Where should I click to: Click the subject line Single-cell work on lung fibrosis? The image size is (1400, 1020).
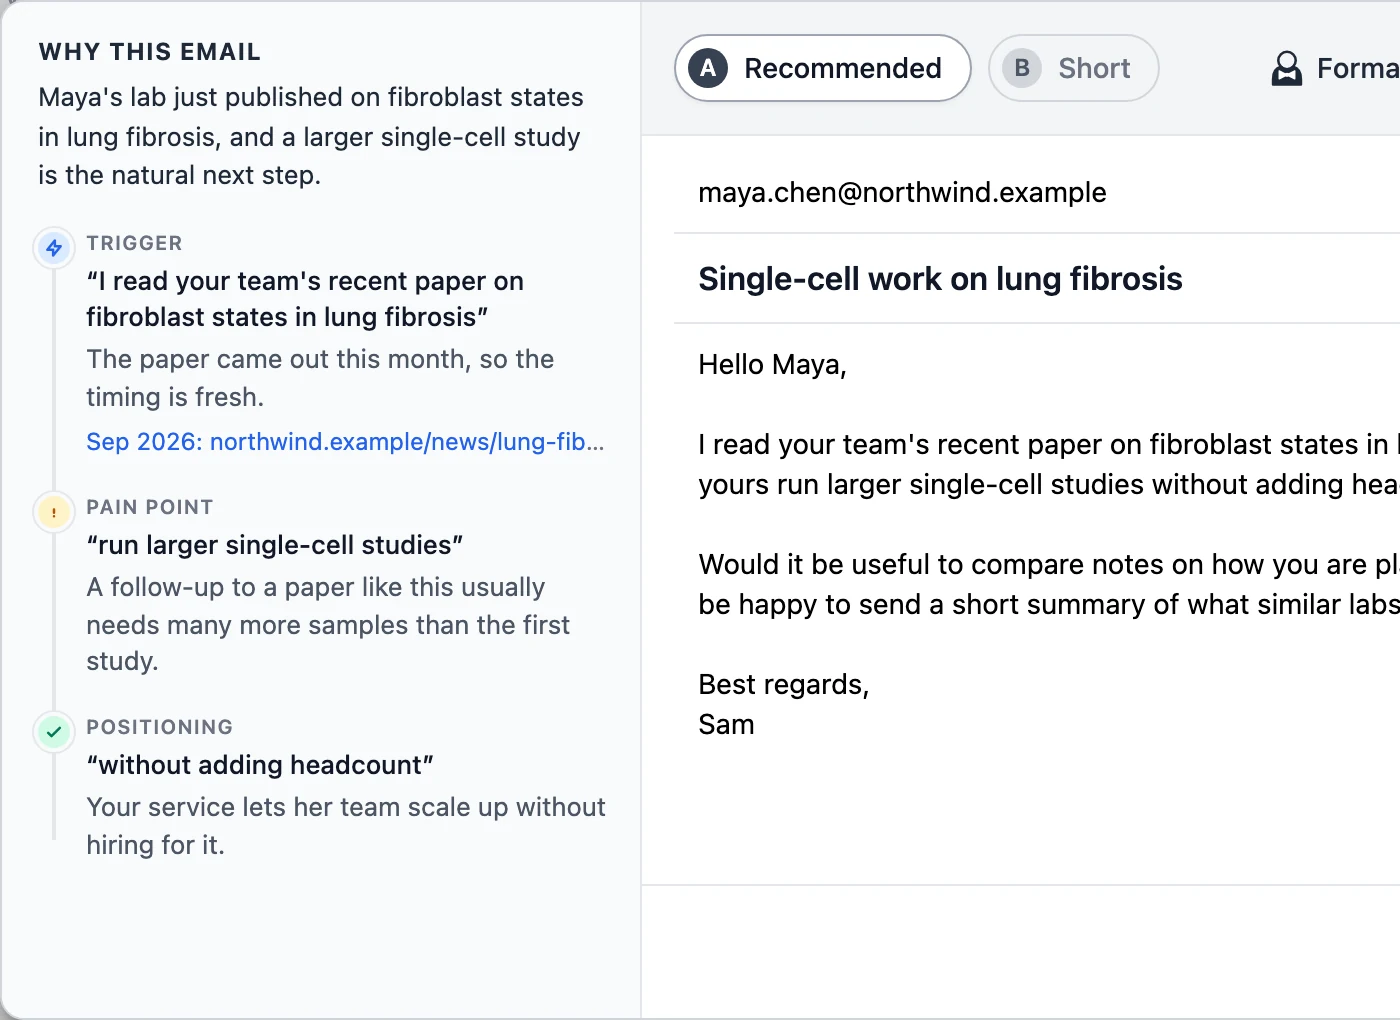tap(940, 279)
